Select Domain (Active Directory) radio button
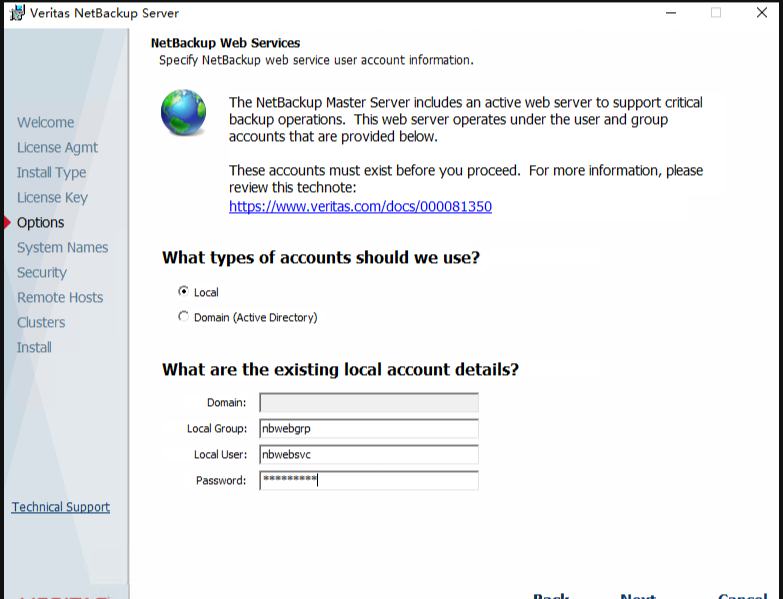This screenshot has width=783, height=599. pyautogui.click(x=183, y=316)
